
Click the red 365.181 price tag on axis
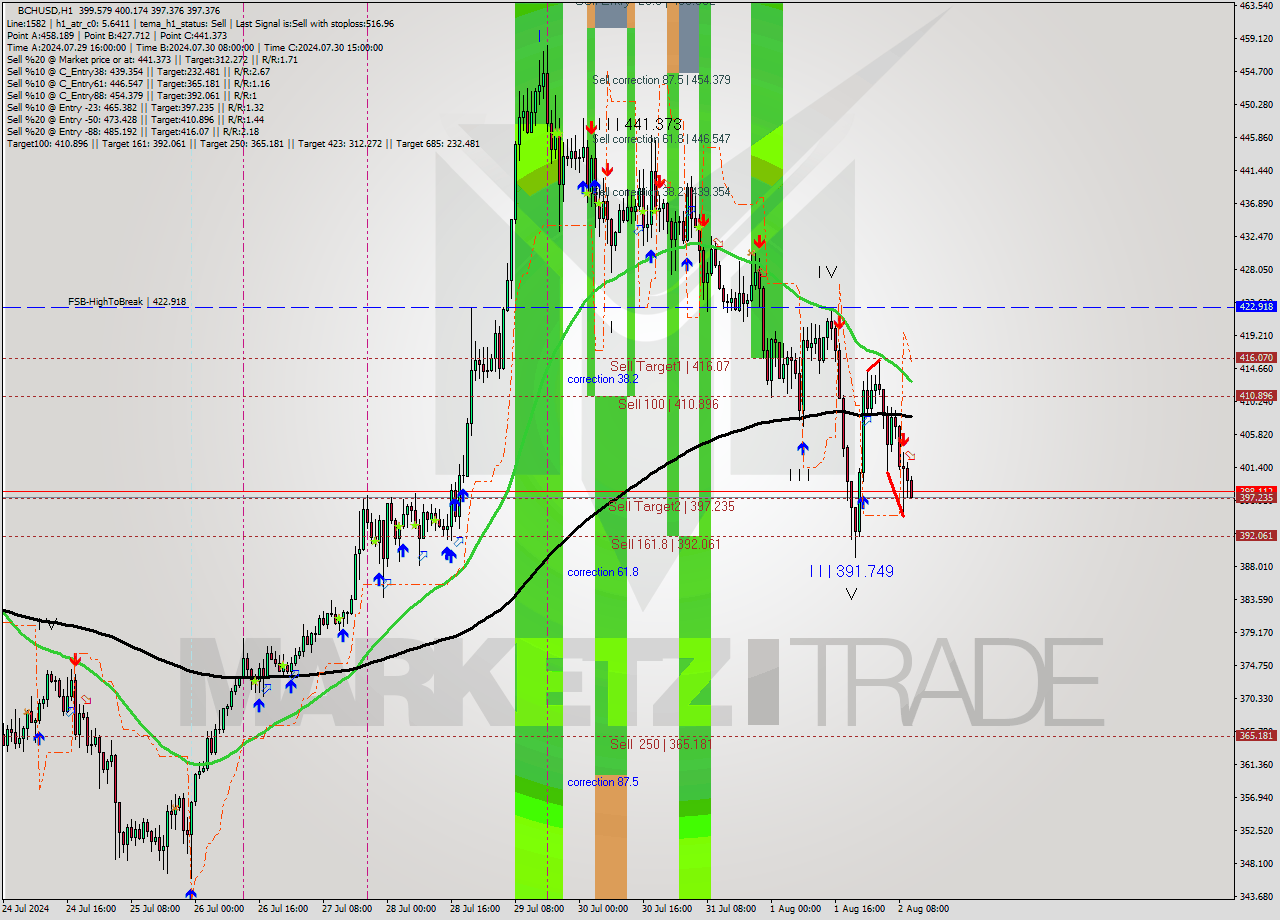click(x=1256, y=736)
